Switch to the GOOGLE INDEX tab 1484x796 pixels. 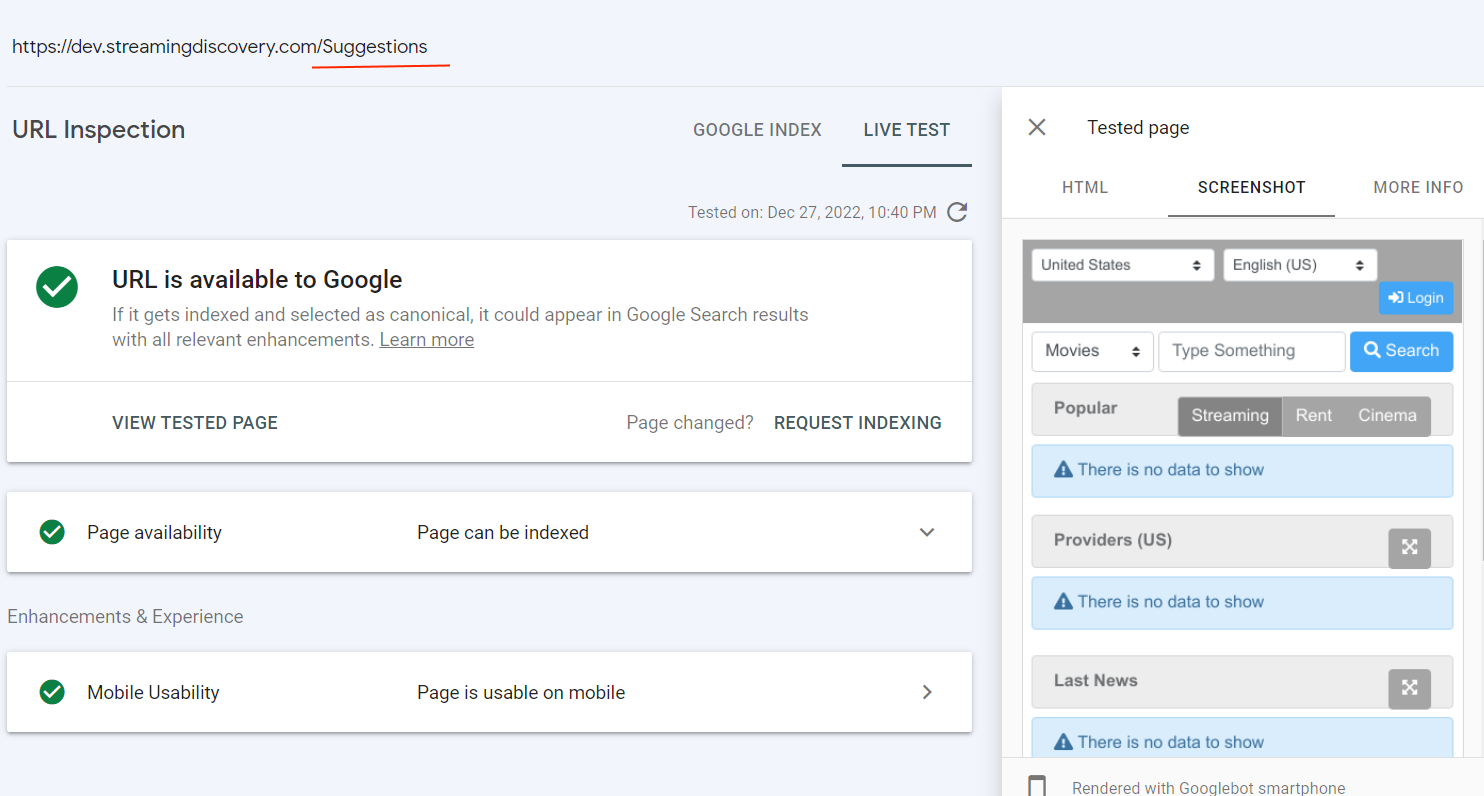point(757,129)
